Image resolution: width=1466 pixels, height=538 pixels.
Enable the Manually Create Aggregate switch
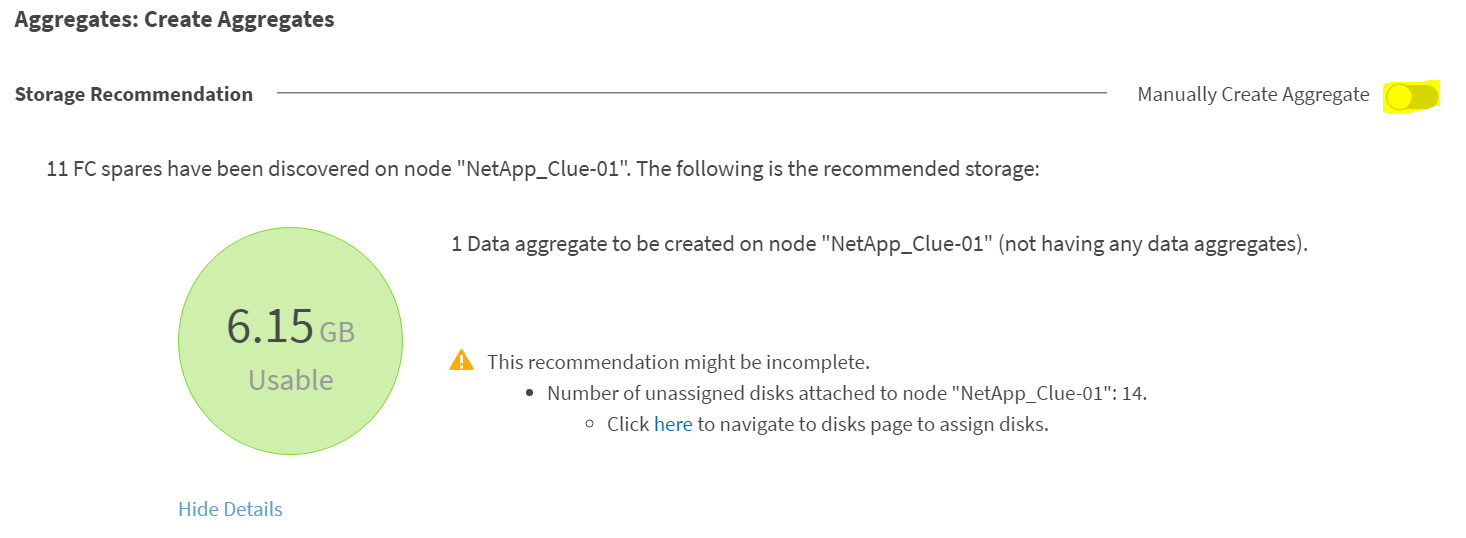point(1412,96)
